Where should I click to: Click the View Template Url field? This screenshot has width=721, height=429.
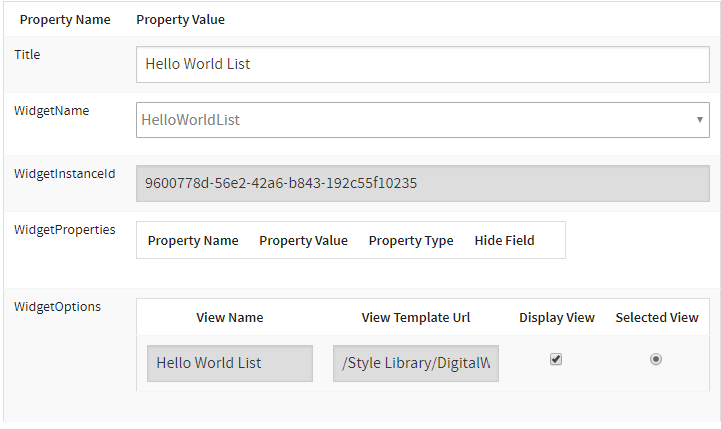point(416,363)
